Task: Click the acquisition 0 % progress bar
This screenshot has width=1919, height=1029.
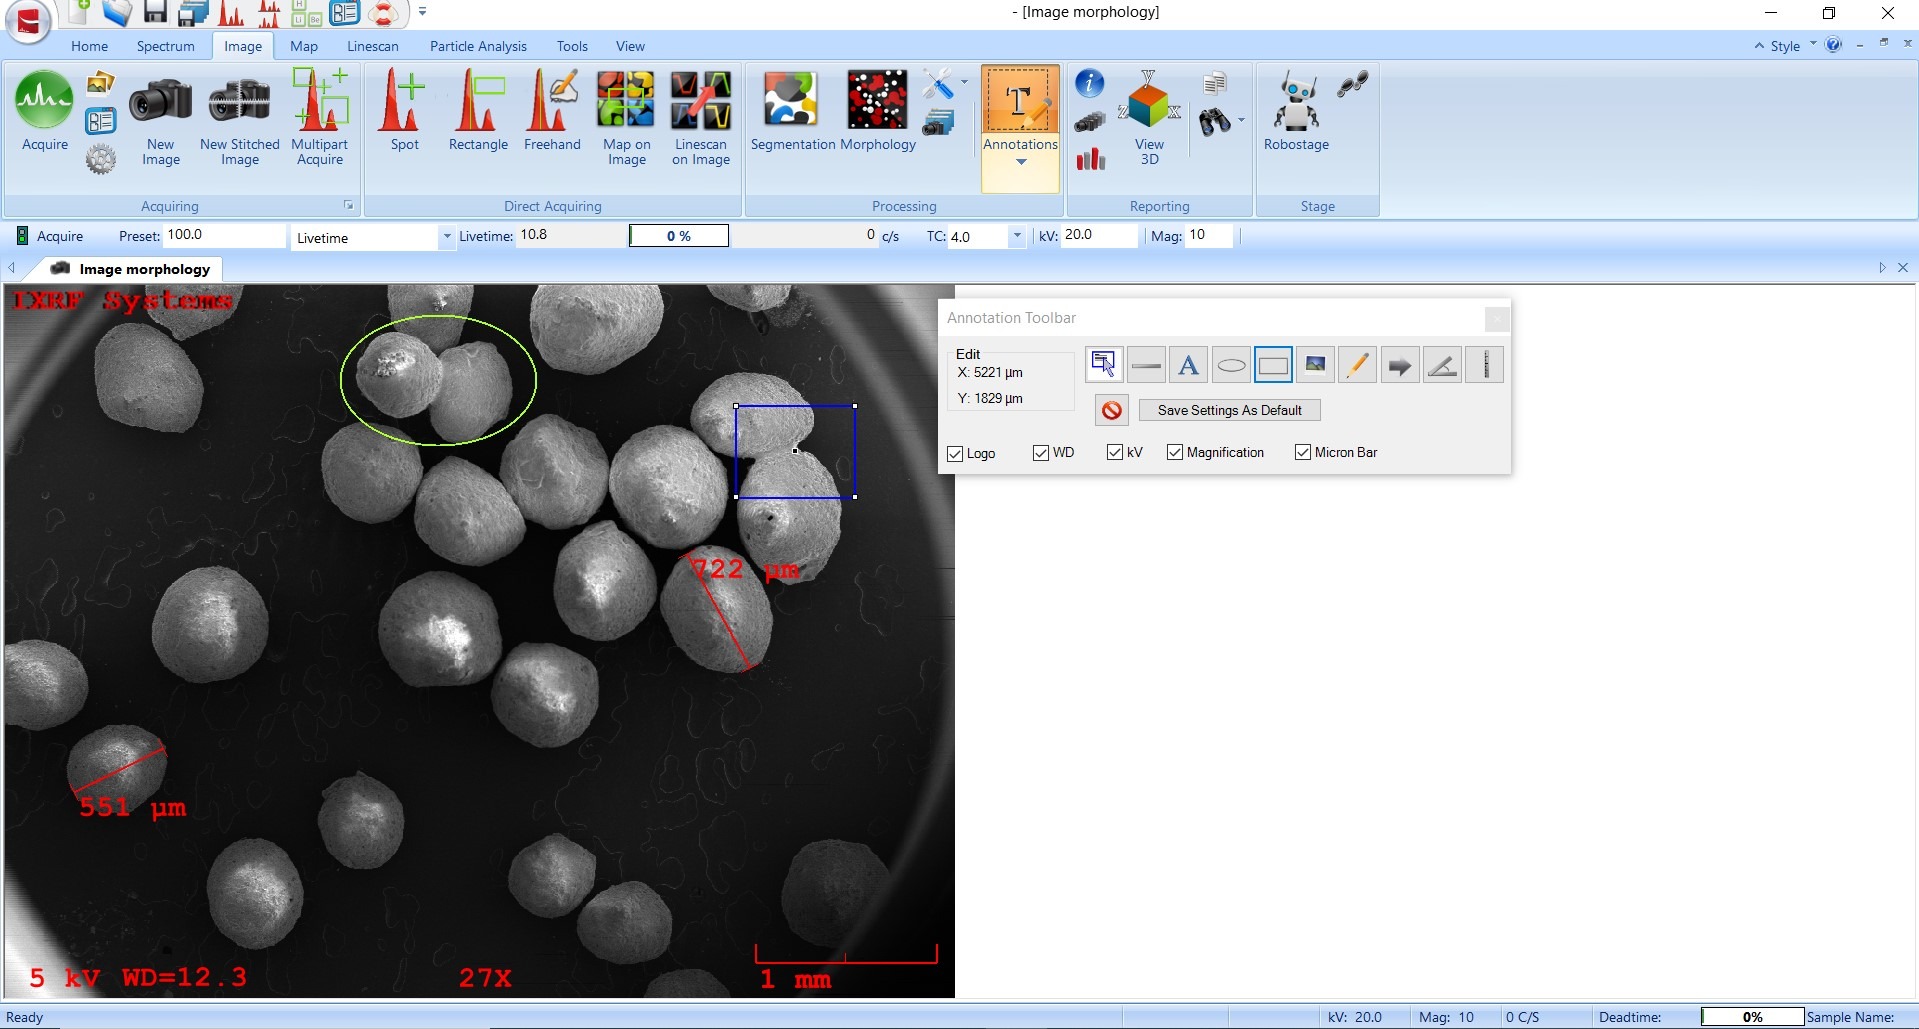Action: tap(678, 236)
